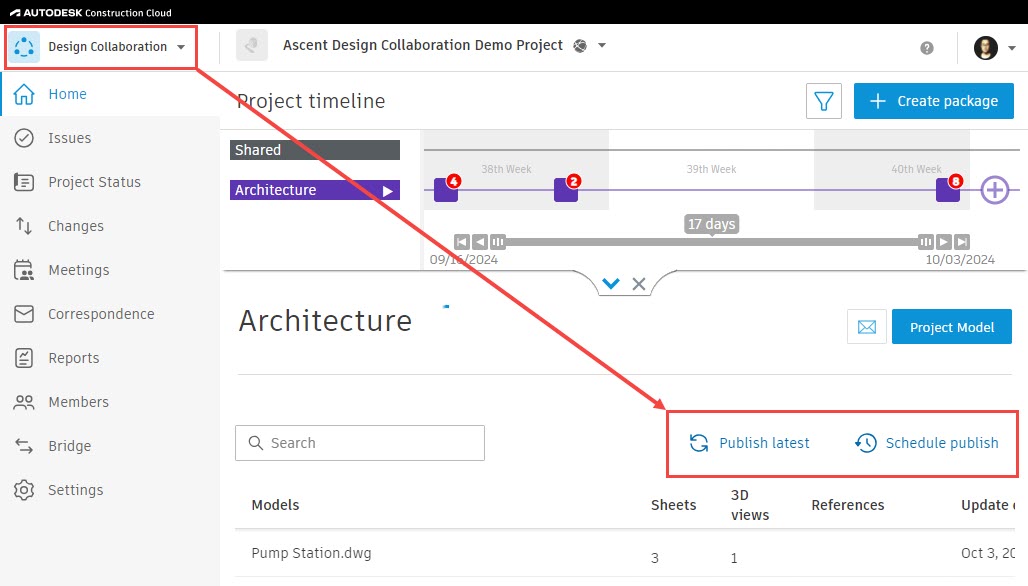The image size is (1028, 586).
Task: Open the help question mark icon
Action: click(x=926, y=48)
